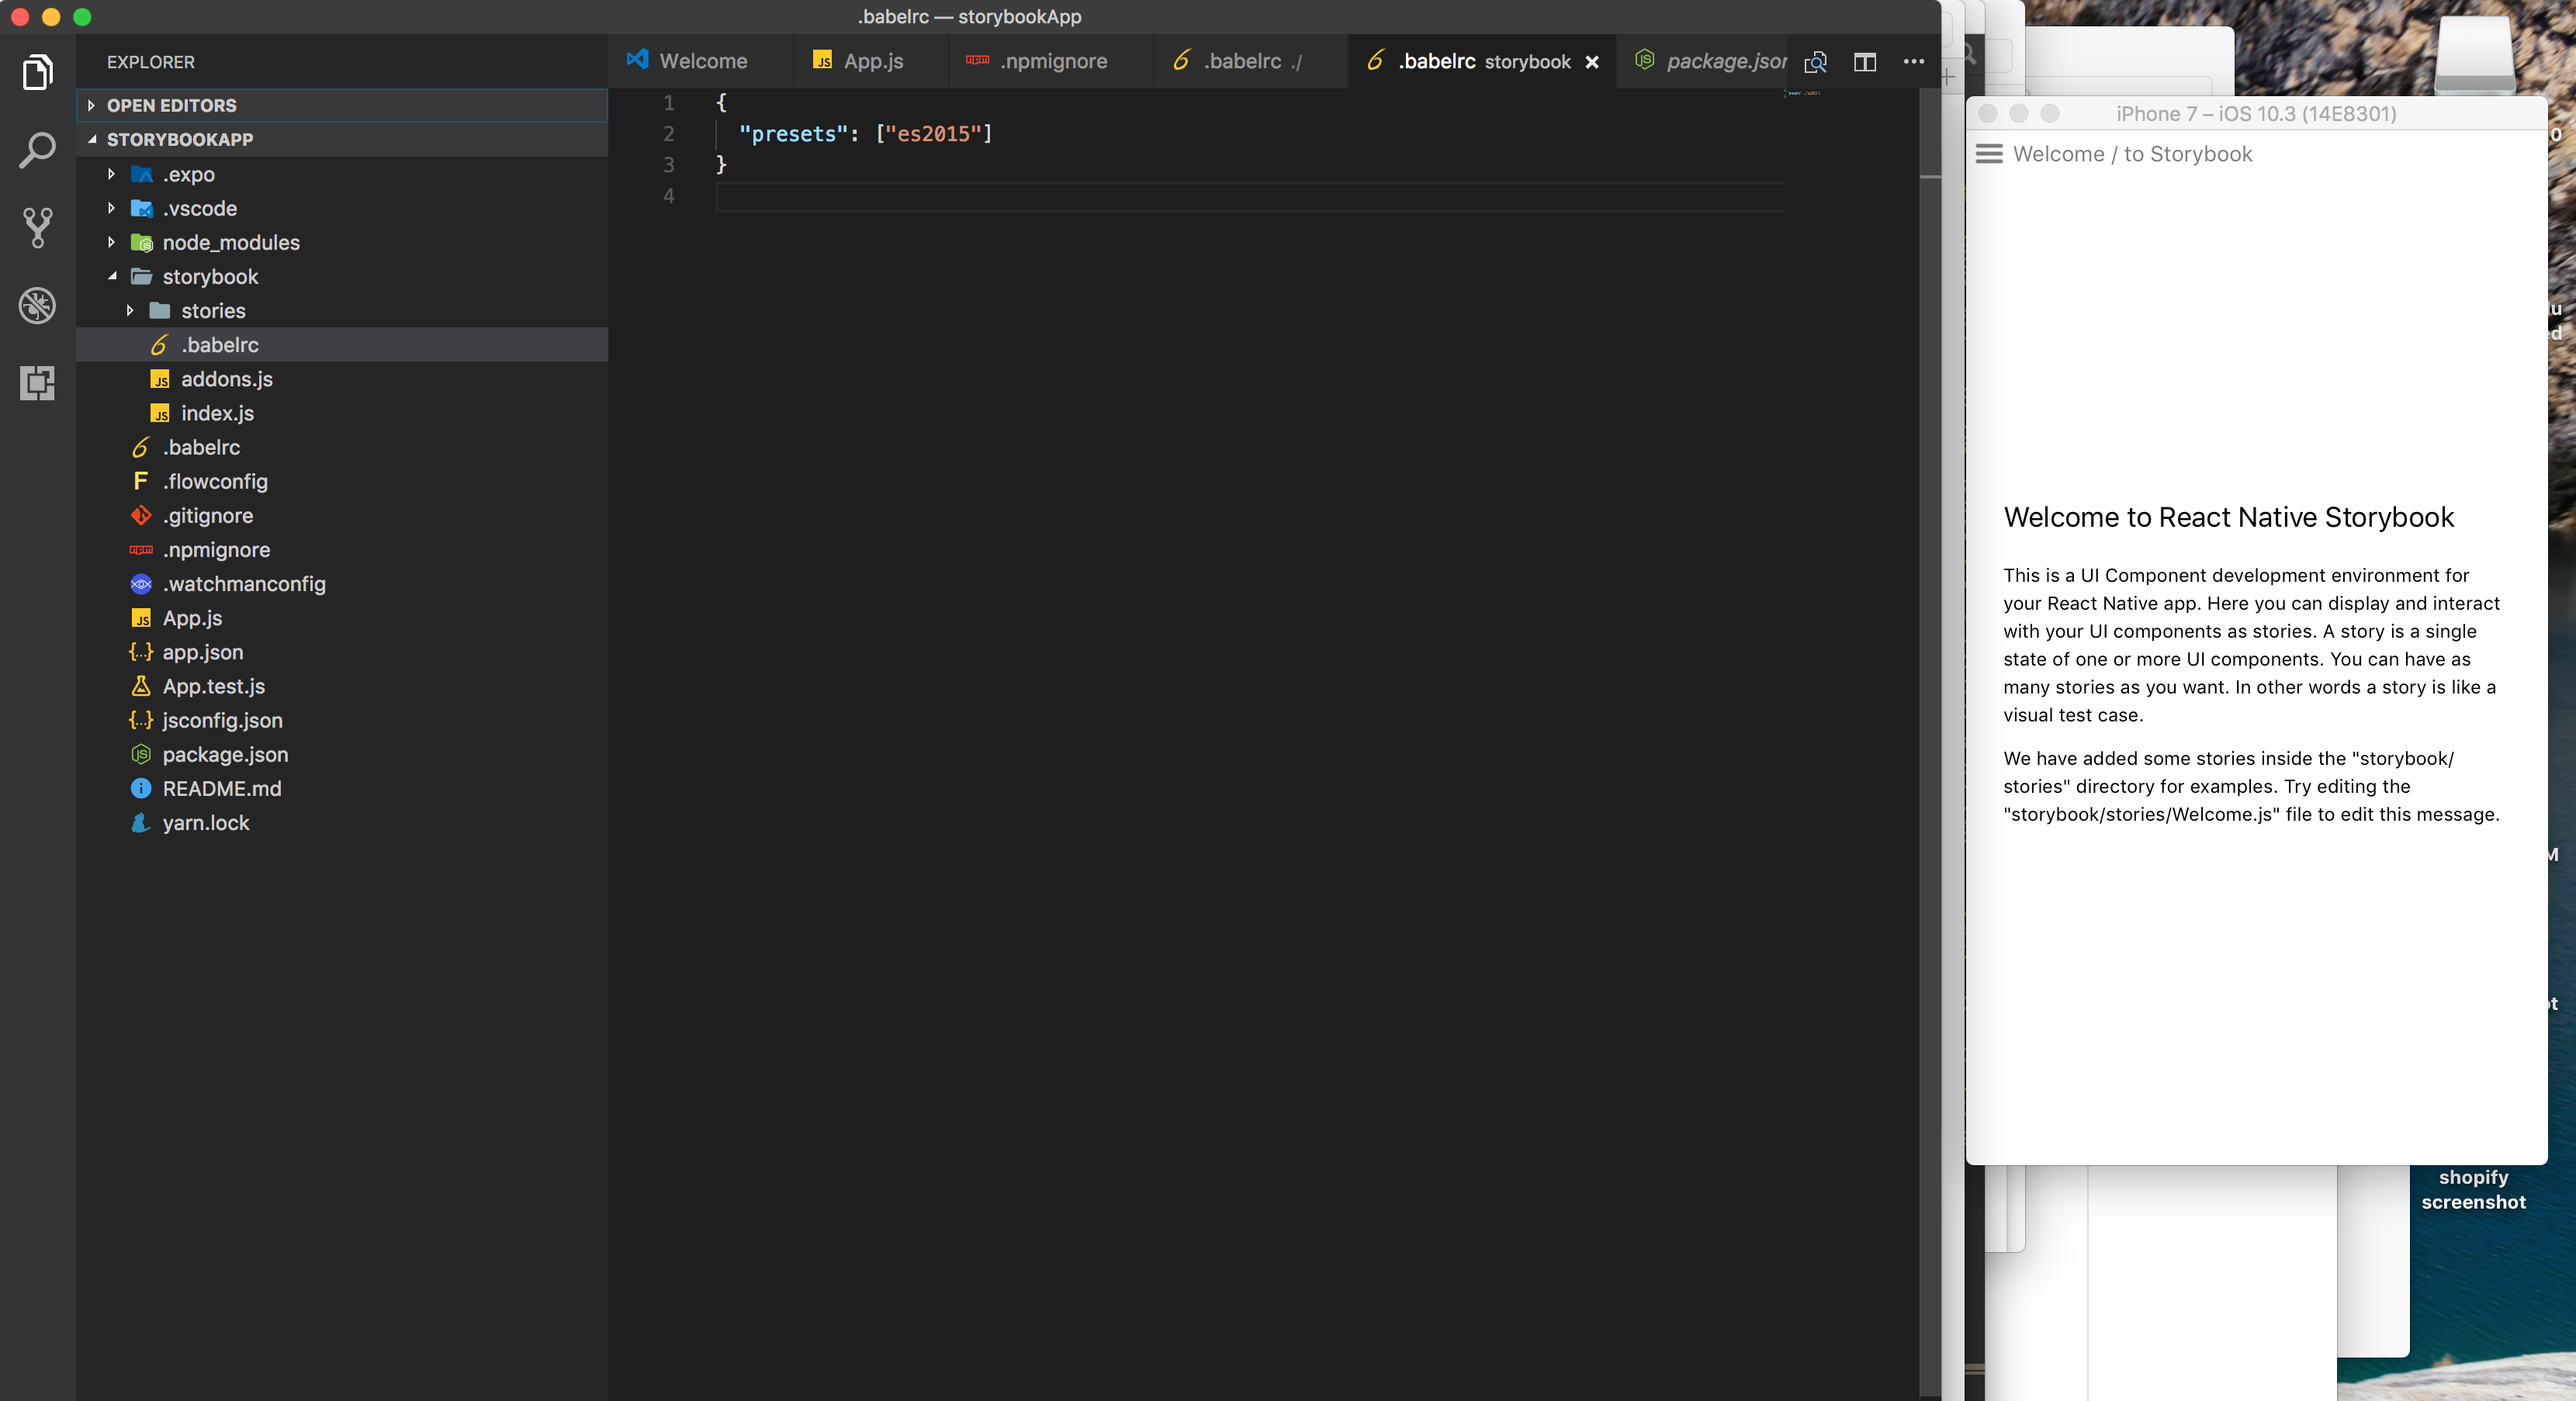The image size is (2576, 1401).
Task: Open the hamburger menu in Storybook simulator
Action: click(x=1989, y=154)
